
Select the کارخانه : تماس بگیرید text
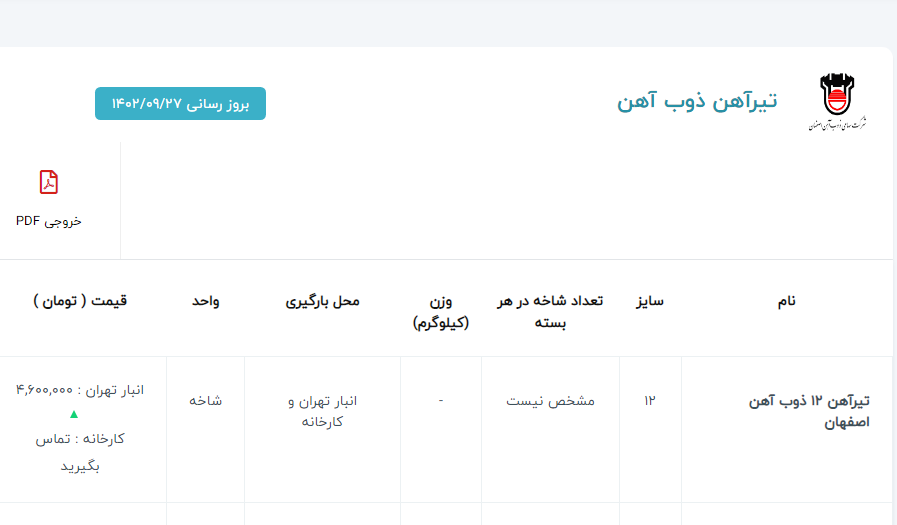[80, 452]
